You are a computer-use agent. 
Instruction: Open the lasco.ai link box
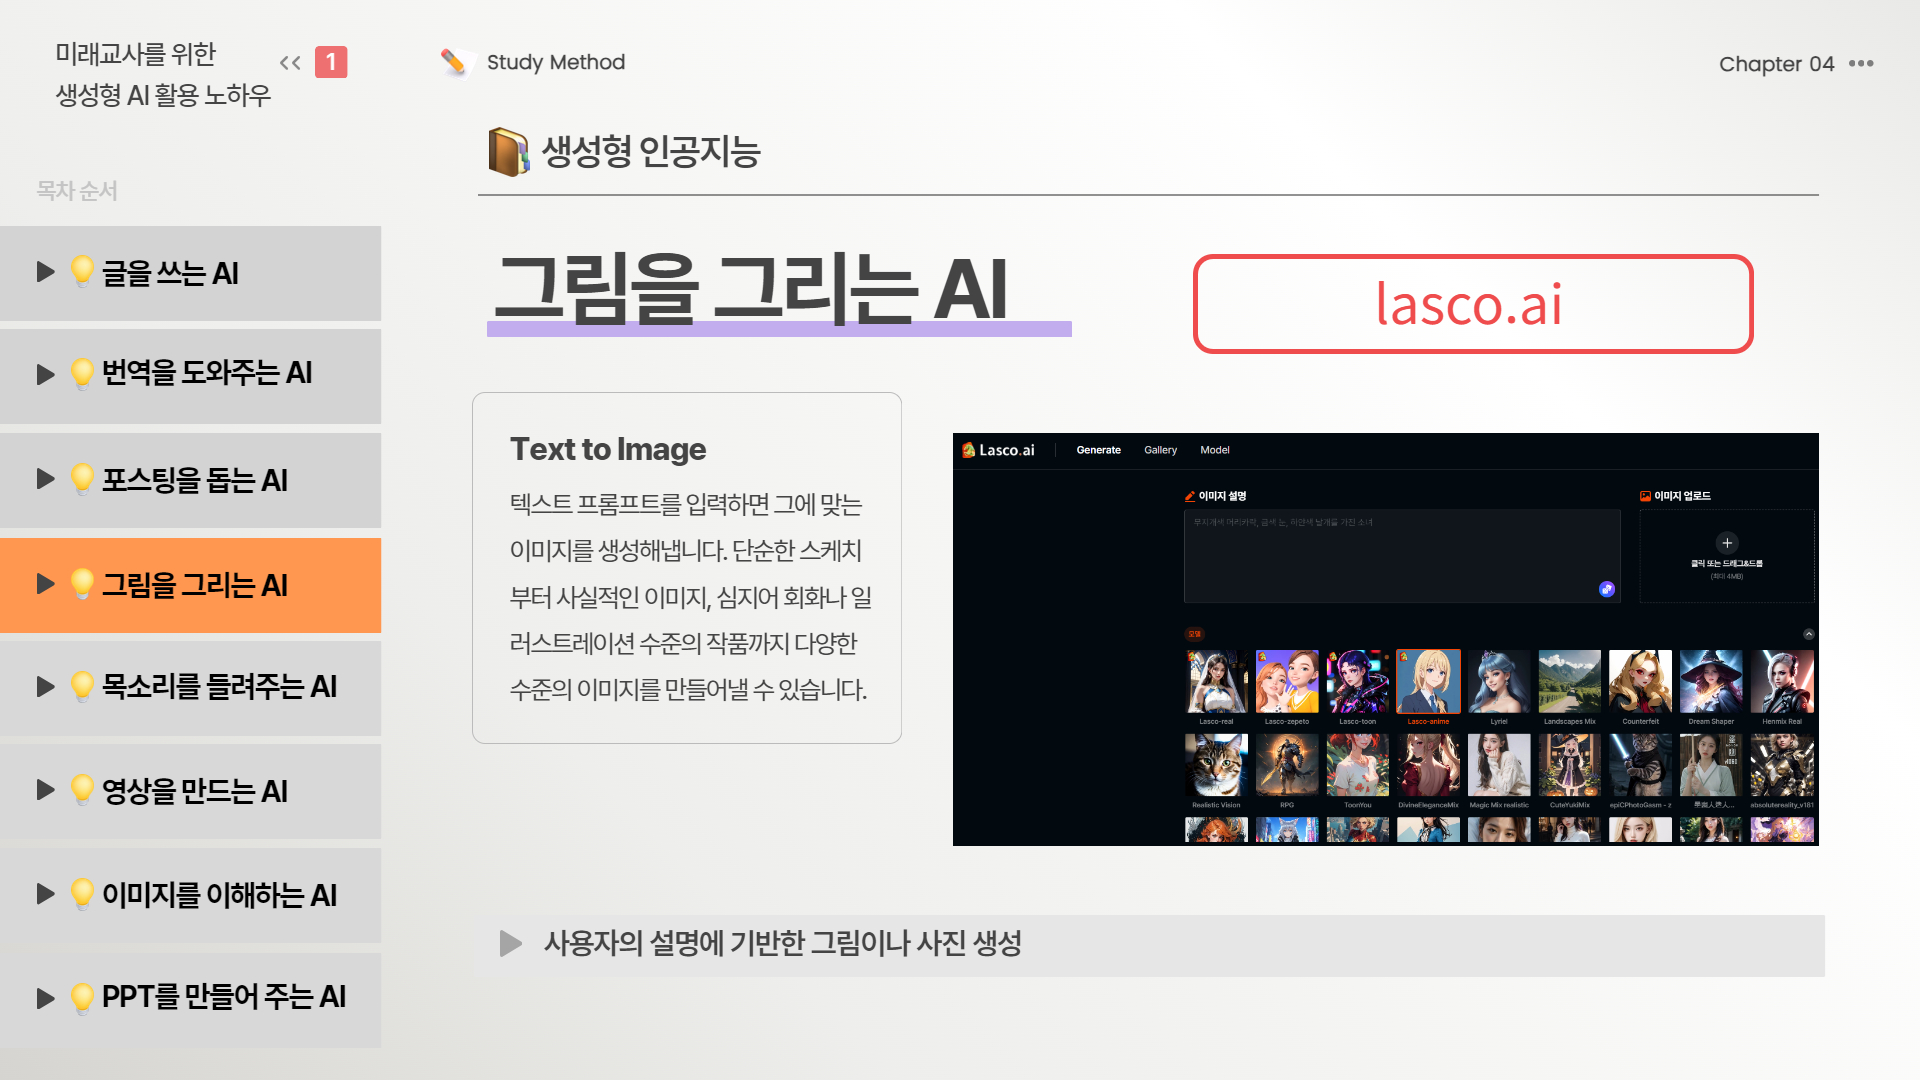pos(1473,304)
